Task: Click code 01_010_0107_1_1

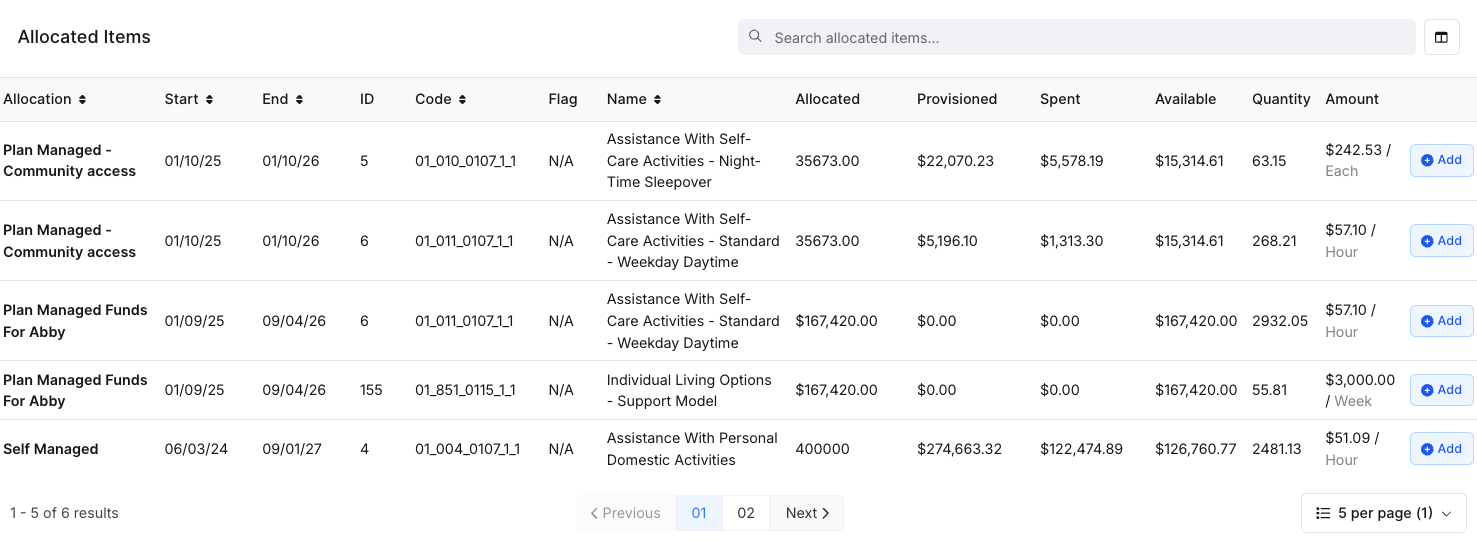Action: click(x=465, y=161)
